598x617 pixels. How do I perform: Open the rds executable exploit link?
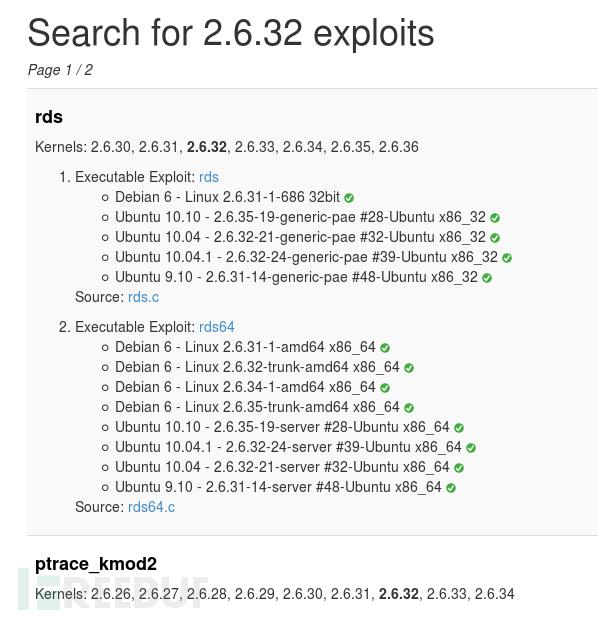[x=209, y=177]
